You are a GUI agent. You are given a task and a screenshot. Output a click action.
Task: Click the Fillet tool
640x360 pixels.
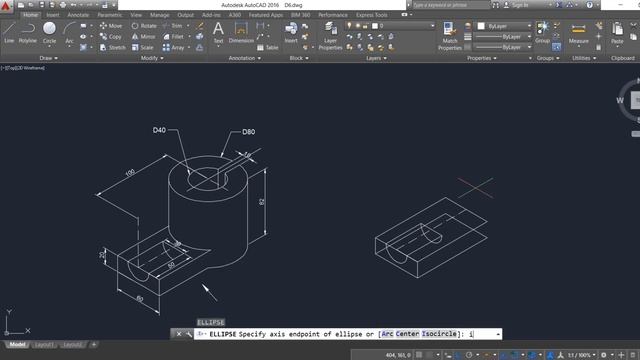[x=173, y=37]
